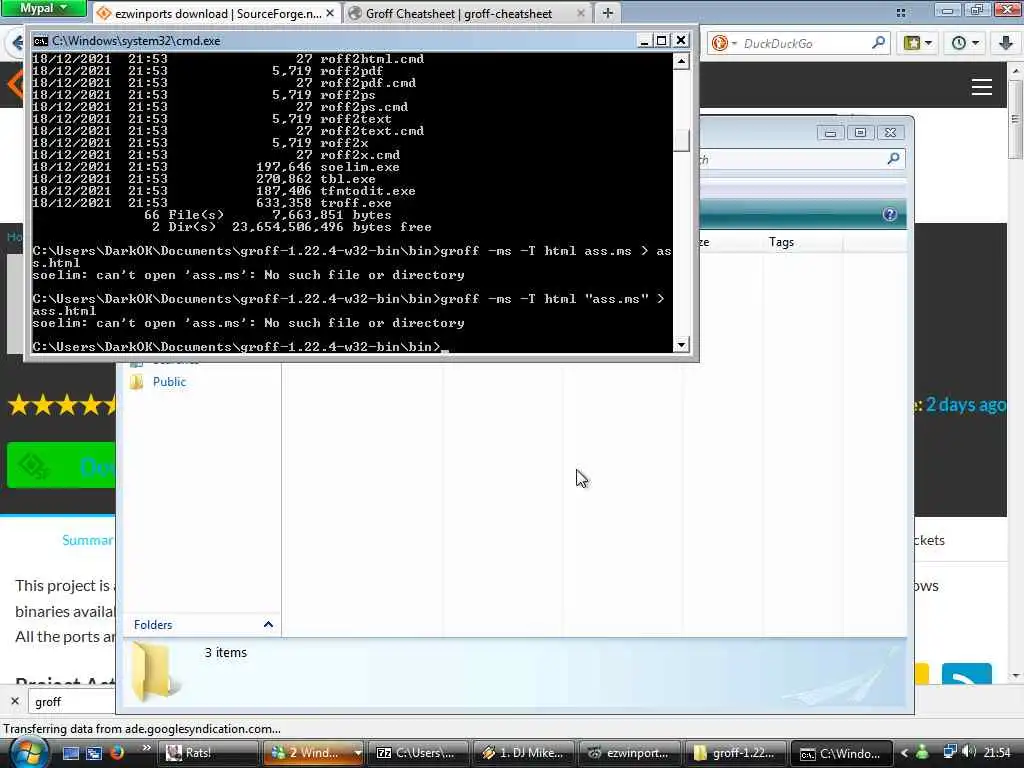Close the find bar with X
1024x768 pixels.
pyautogui.click(x=15, y=701)
